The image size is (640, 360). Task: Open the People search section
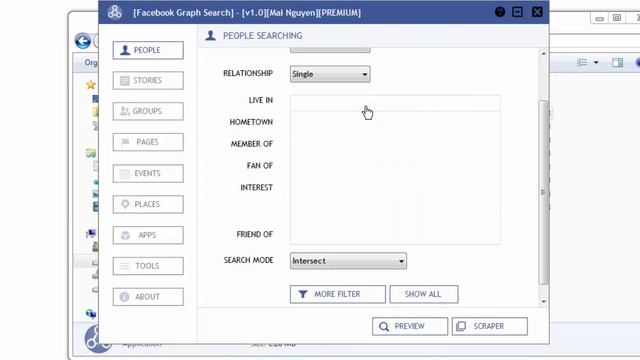pos(148,50)
